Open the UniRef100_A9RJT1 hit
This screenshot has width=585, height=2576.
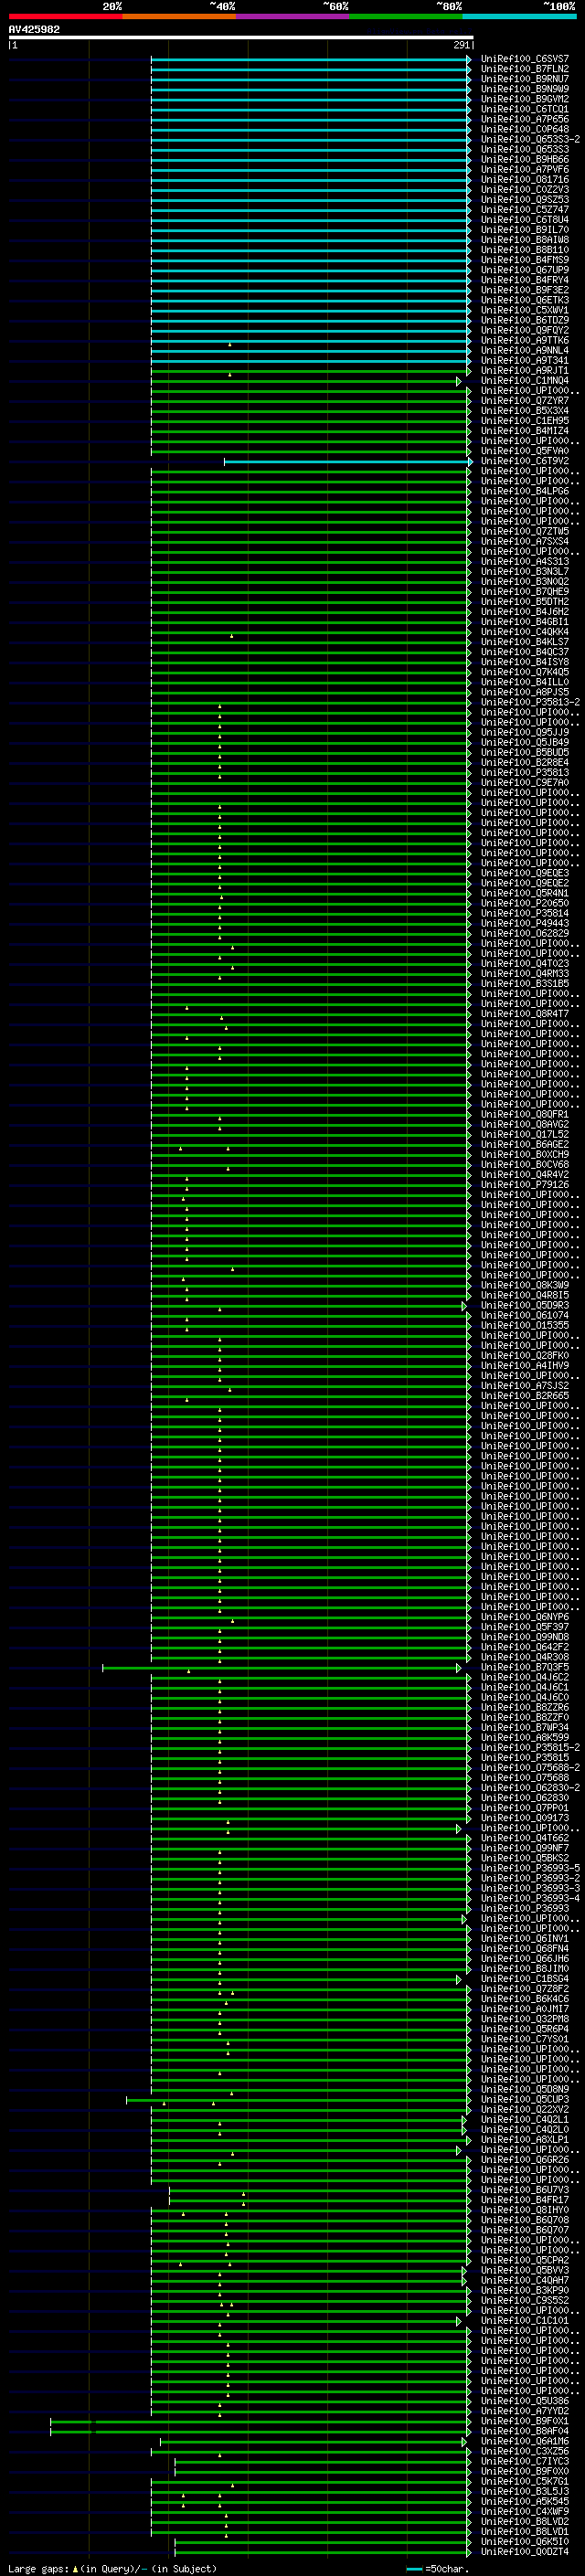pos(525,370)
